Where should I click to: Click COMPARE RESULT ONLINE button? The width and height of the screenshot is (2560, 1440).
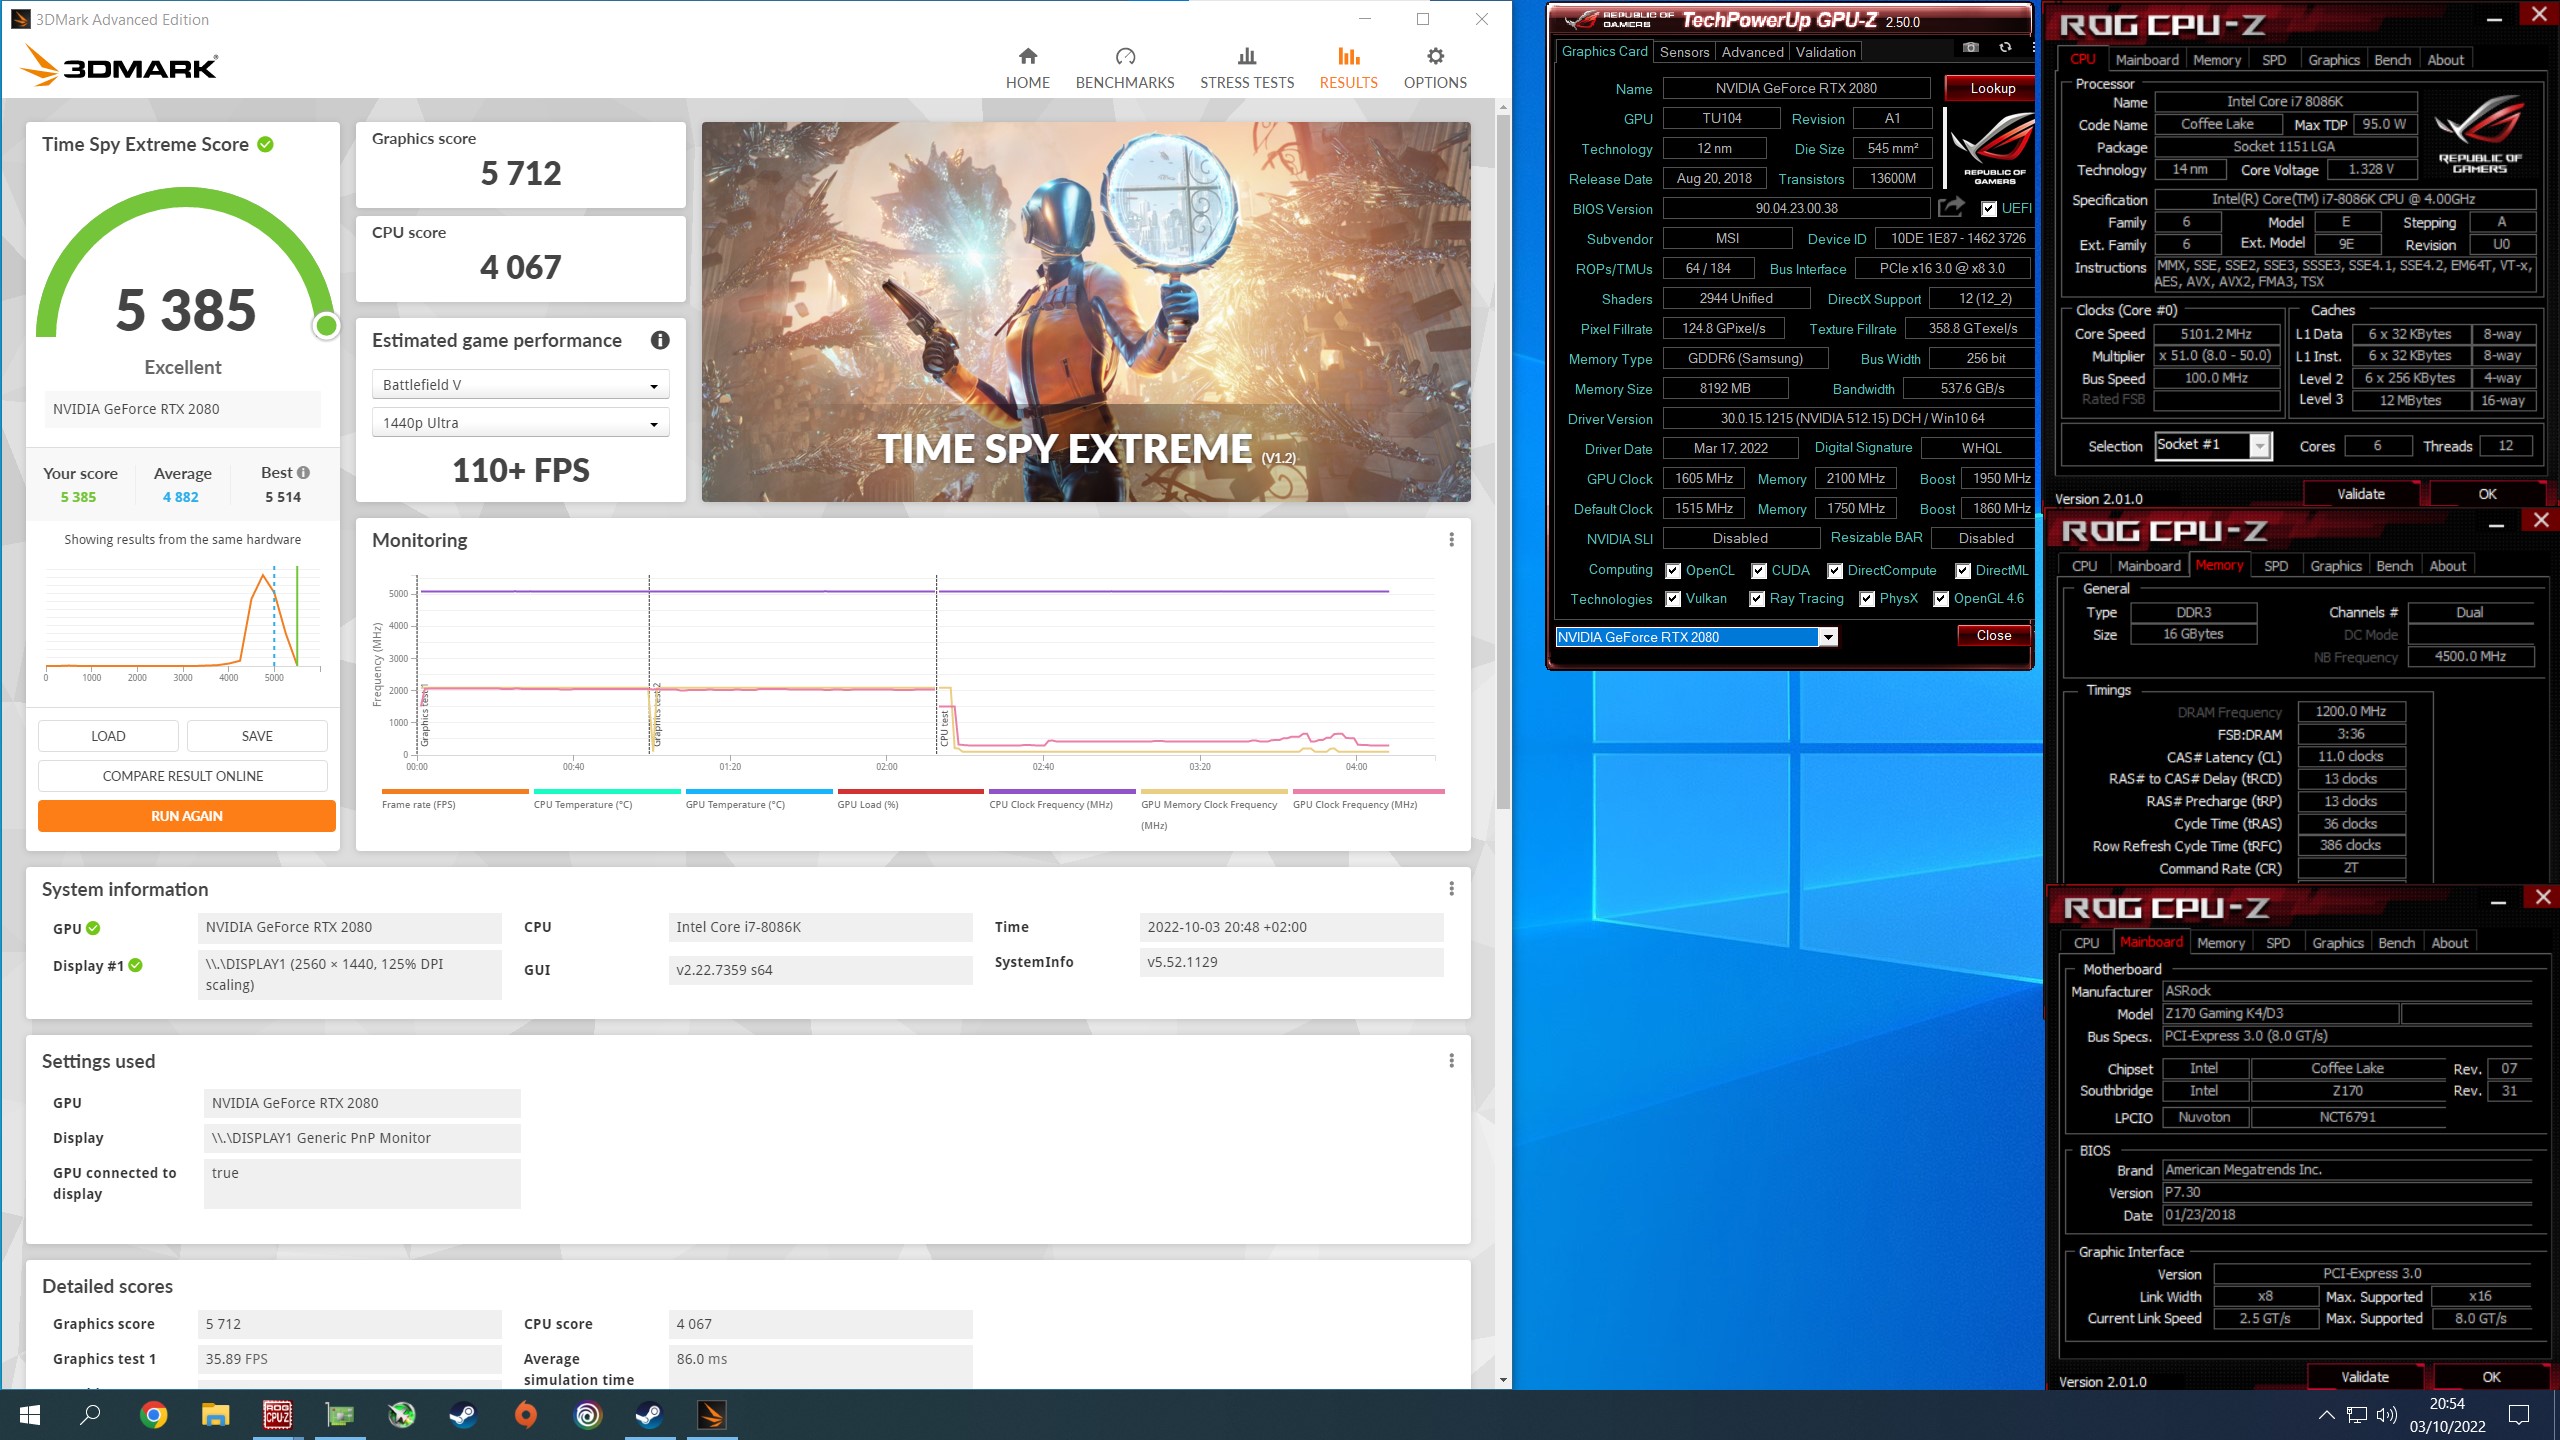point(183,776)
